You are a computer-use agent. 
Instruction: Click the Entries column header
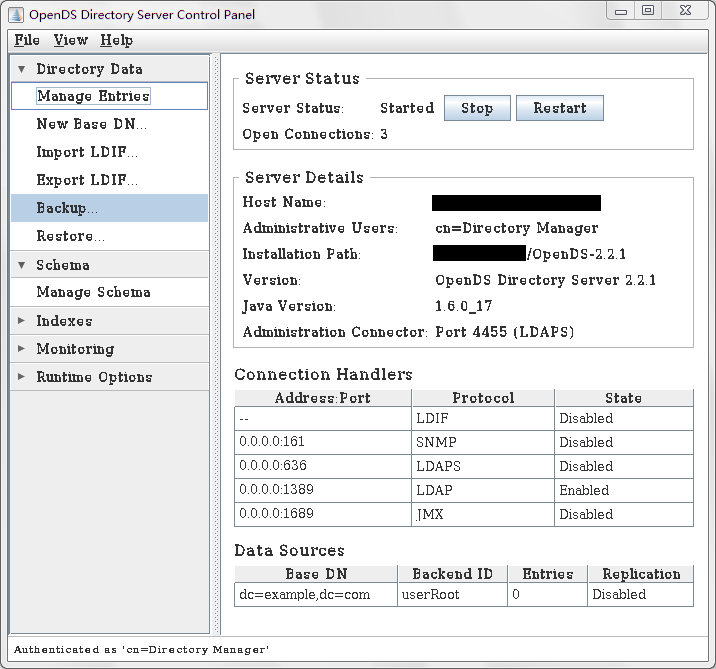(548, 574)
